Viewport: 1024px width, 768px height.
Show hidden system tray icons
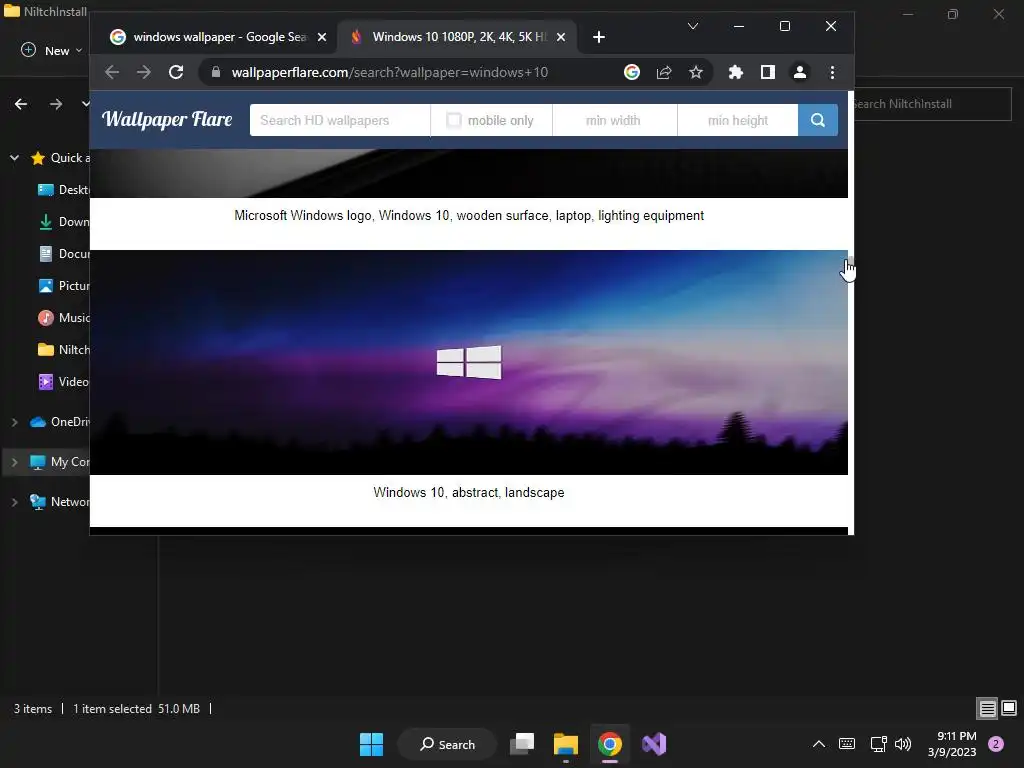(x=818, y=744)
